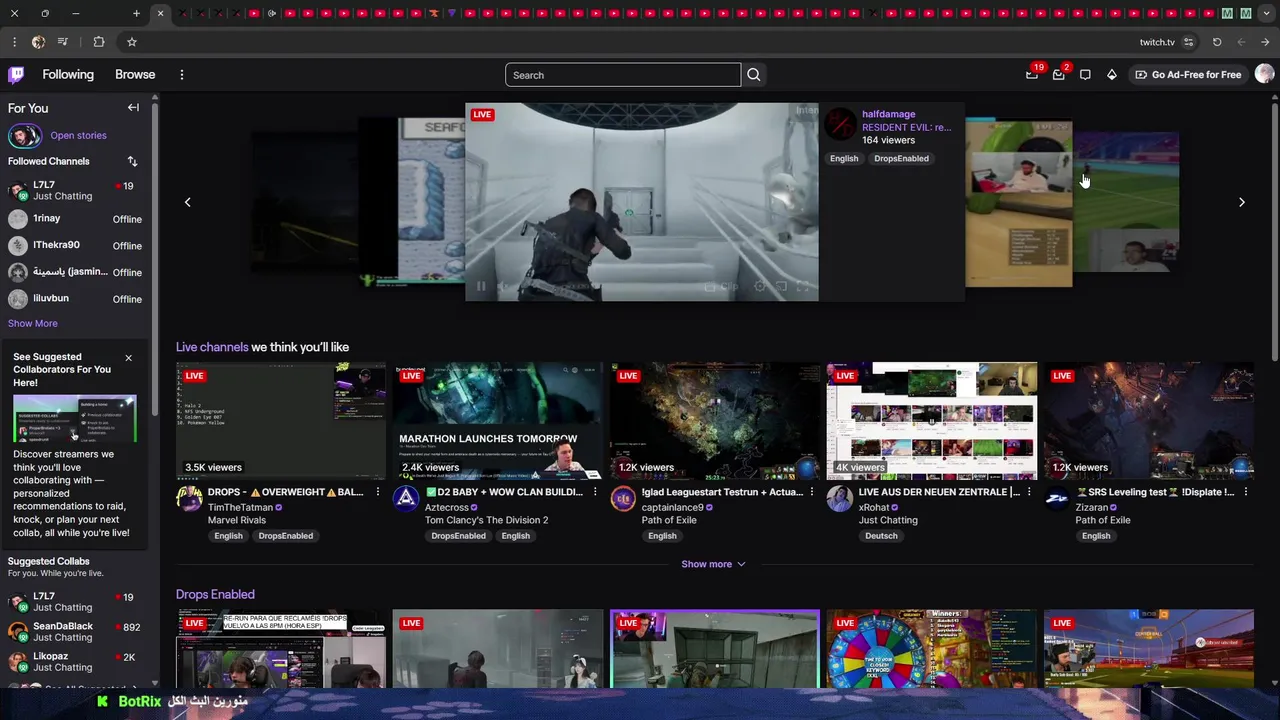This screenshot has height=720, width=1280.
Task: Pause the featured halfdamage stream
Action: coord(481,287)
